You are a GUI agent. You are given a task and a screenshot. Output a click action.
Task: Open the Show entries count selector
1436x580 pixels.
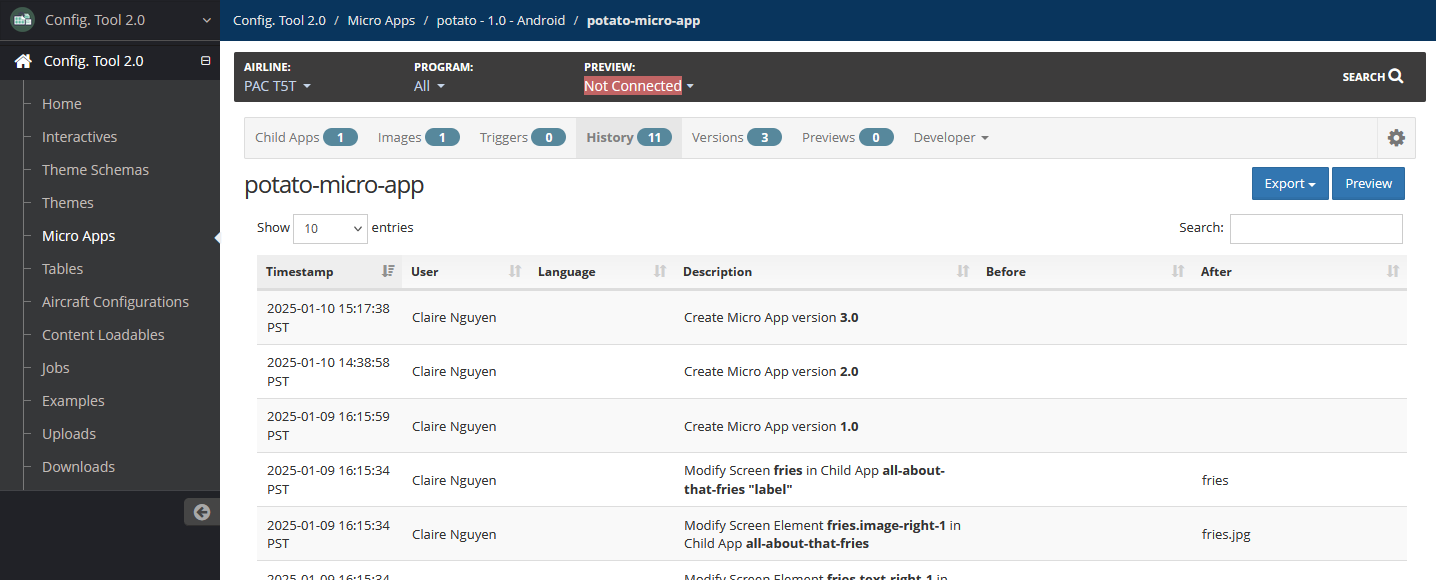pos(330,228)
